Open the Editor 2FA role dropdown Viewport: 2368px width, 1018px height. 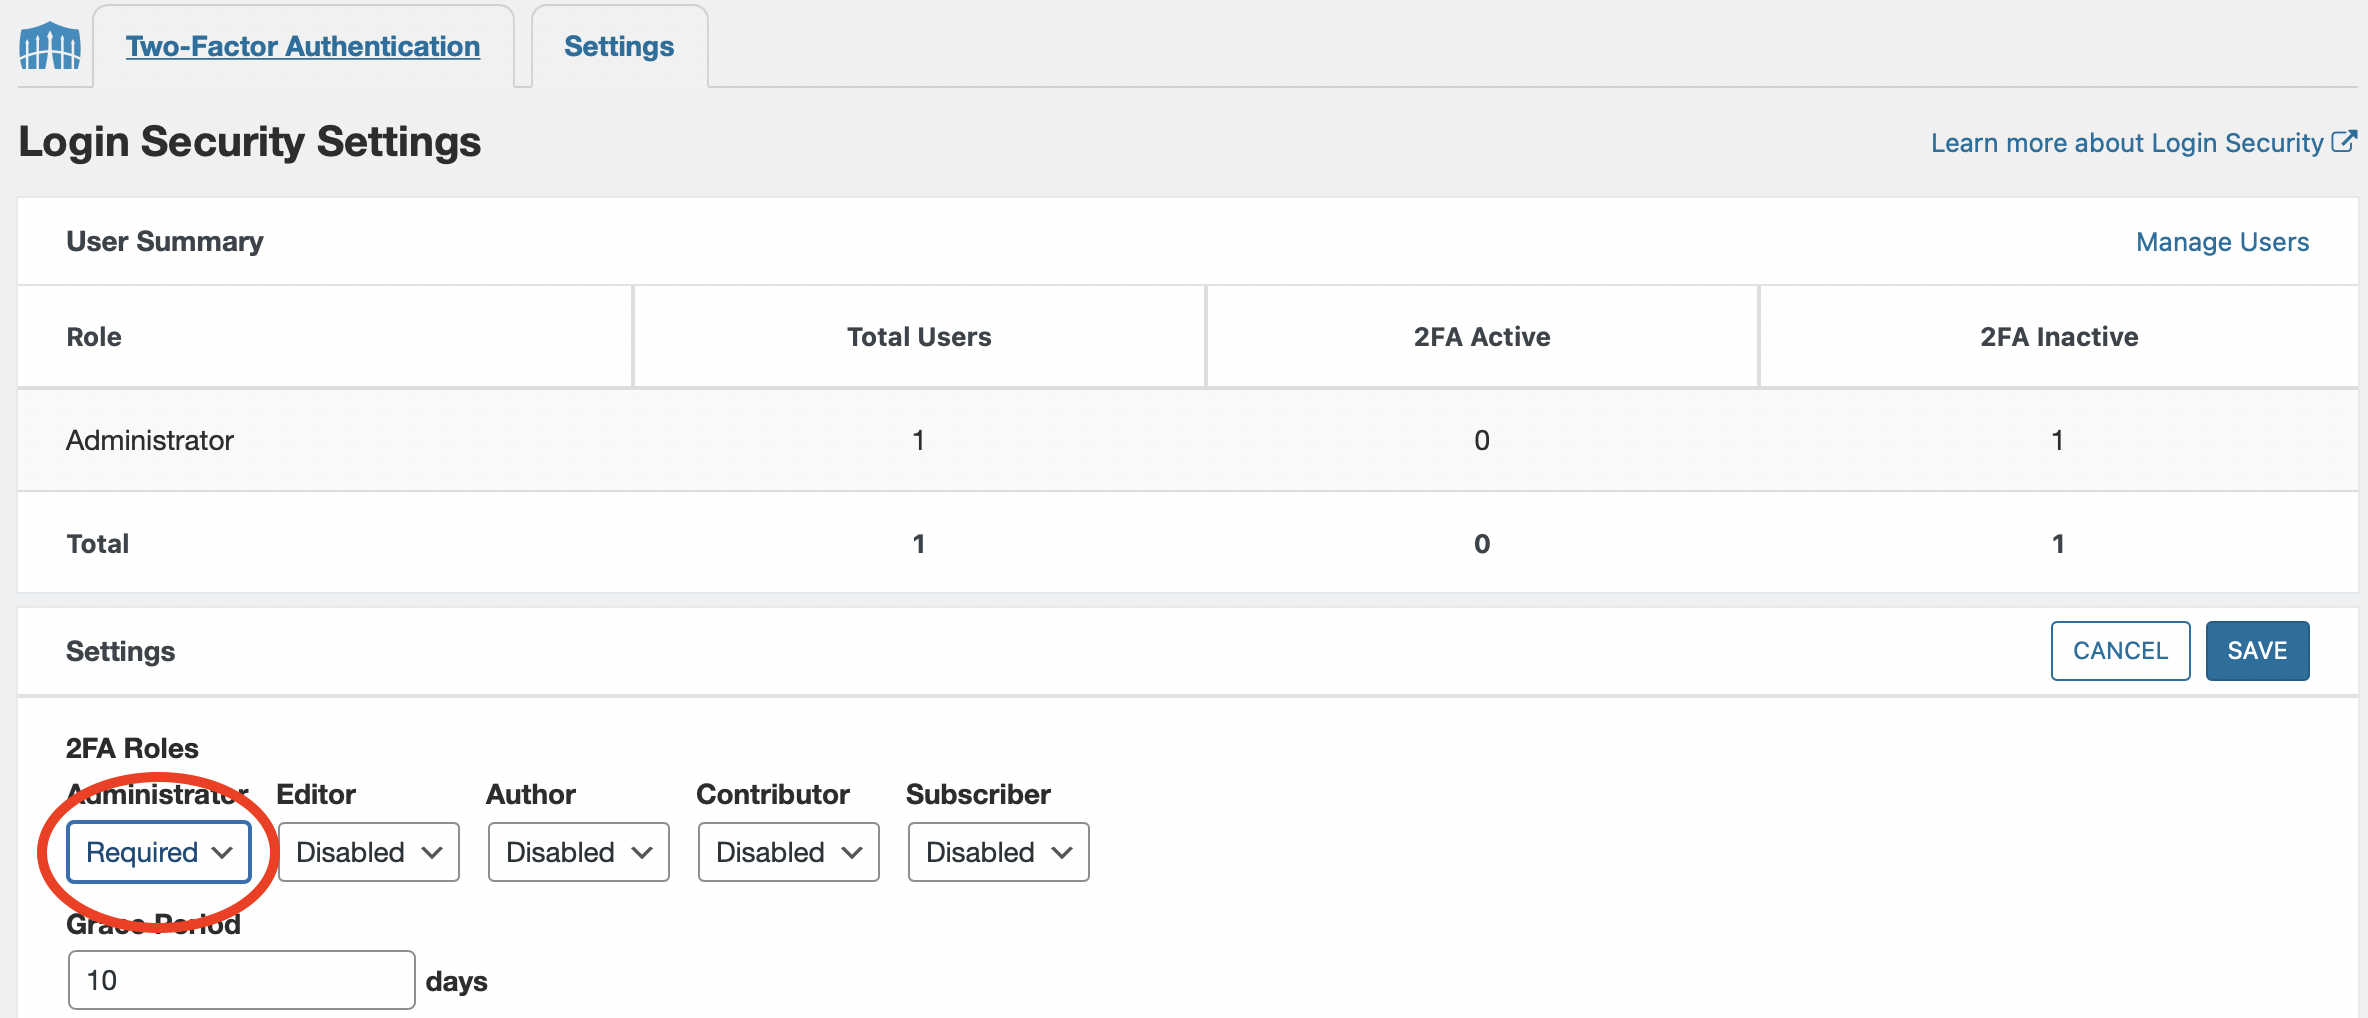pyautogui.click(x=369, y=852)
